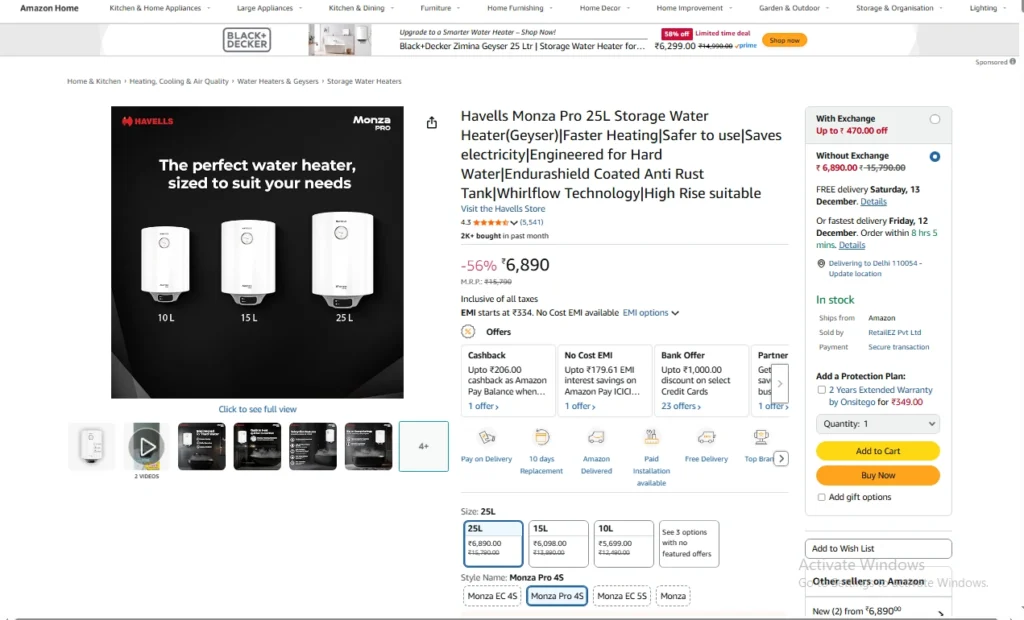Open the Kitchen & Home Appliances menu

click(x=160, y=8)
